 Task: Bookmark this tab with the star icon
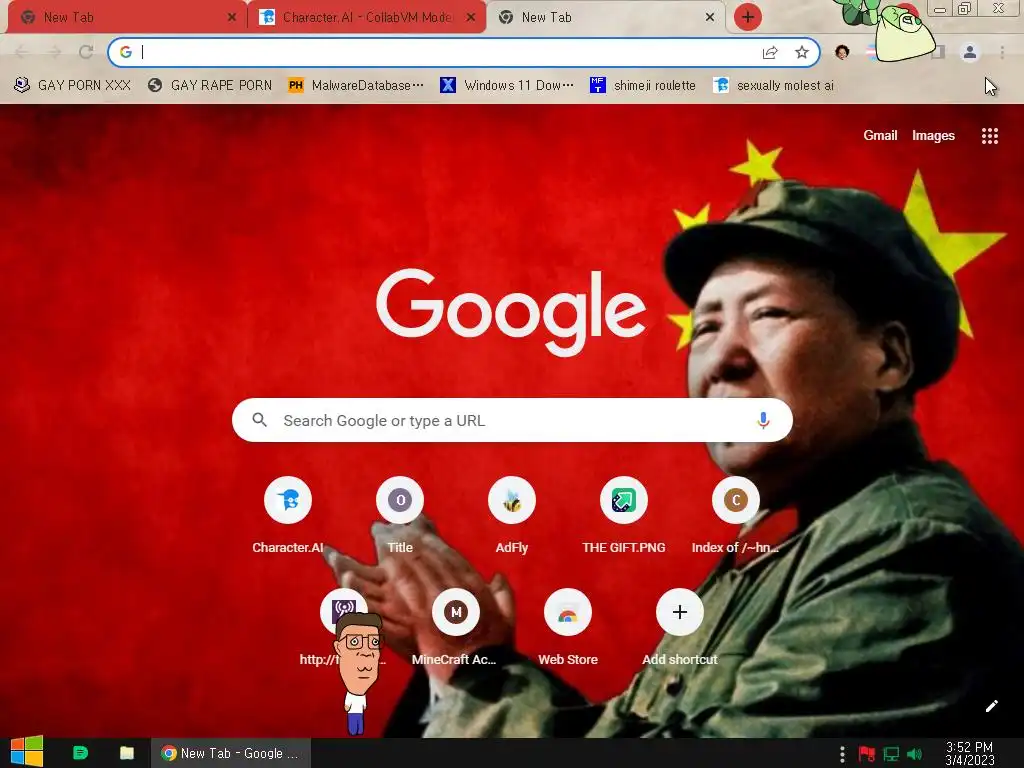(x=802, y=52)
